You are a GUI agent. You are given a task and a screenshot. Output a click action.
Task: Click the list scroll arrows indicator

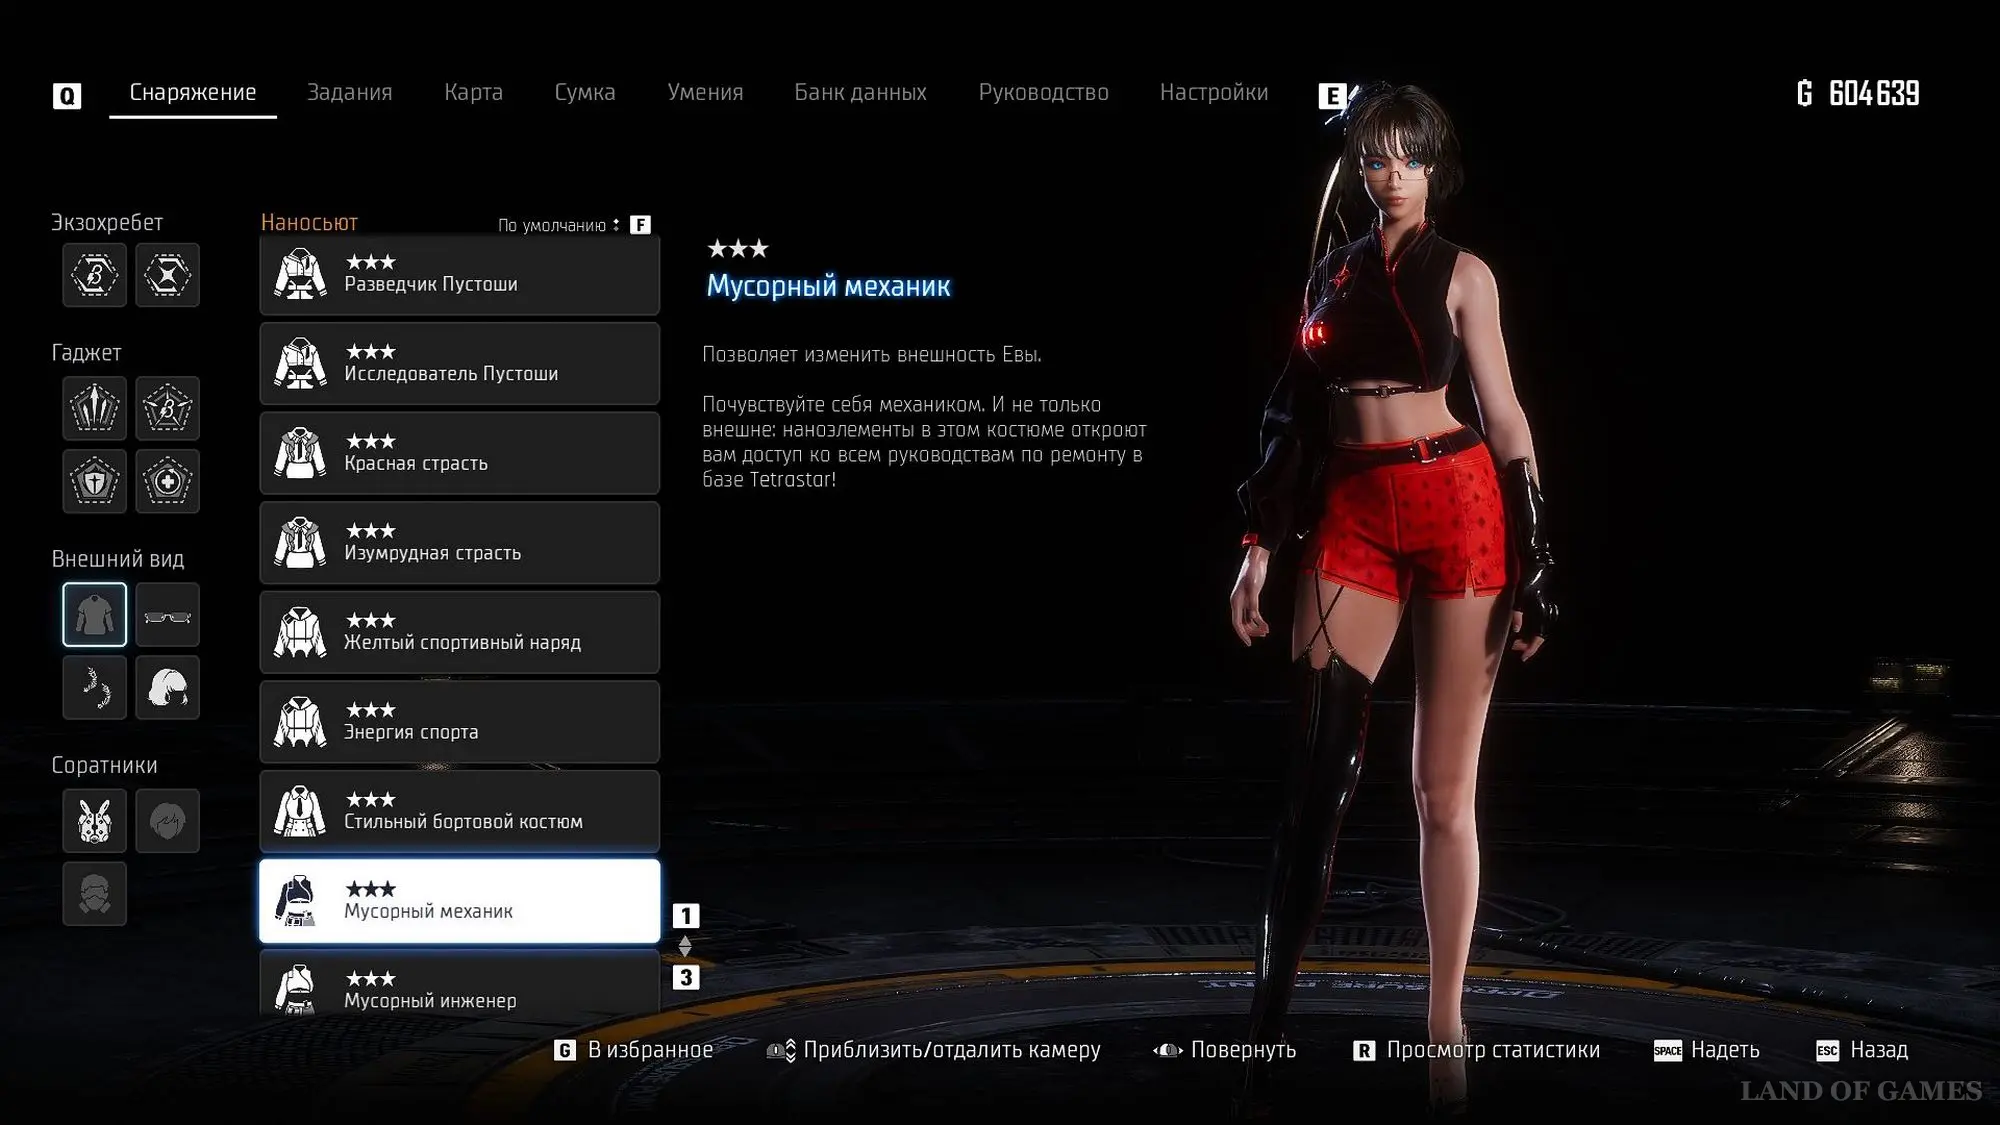pyautogui.click(x=685, y=946)
